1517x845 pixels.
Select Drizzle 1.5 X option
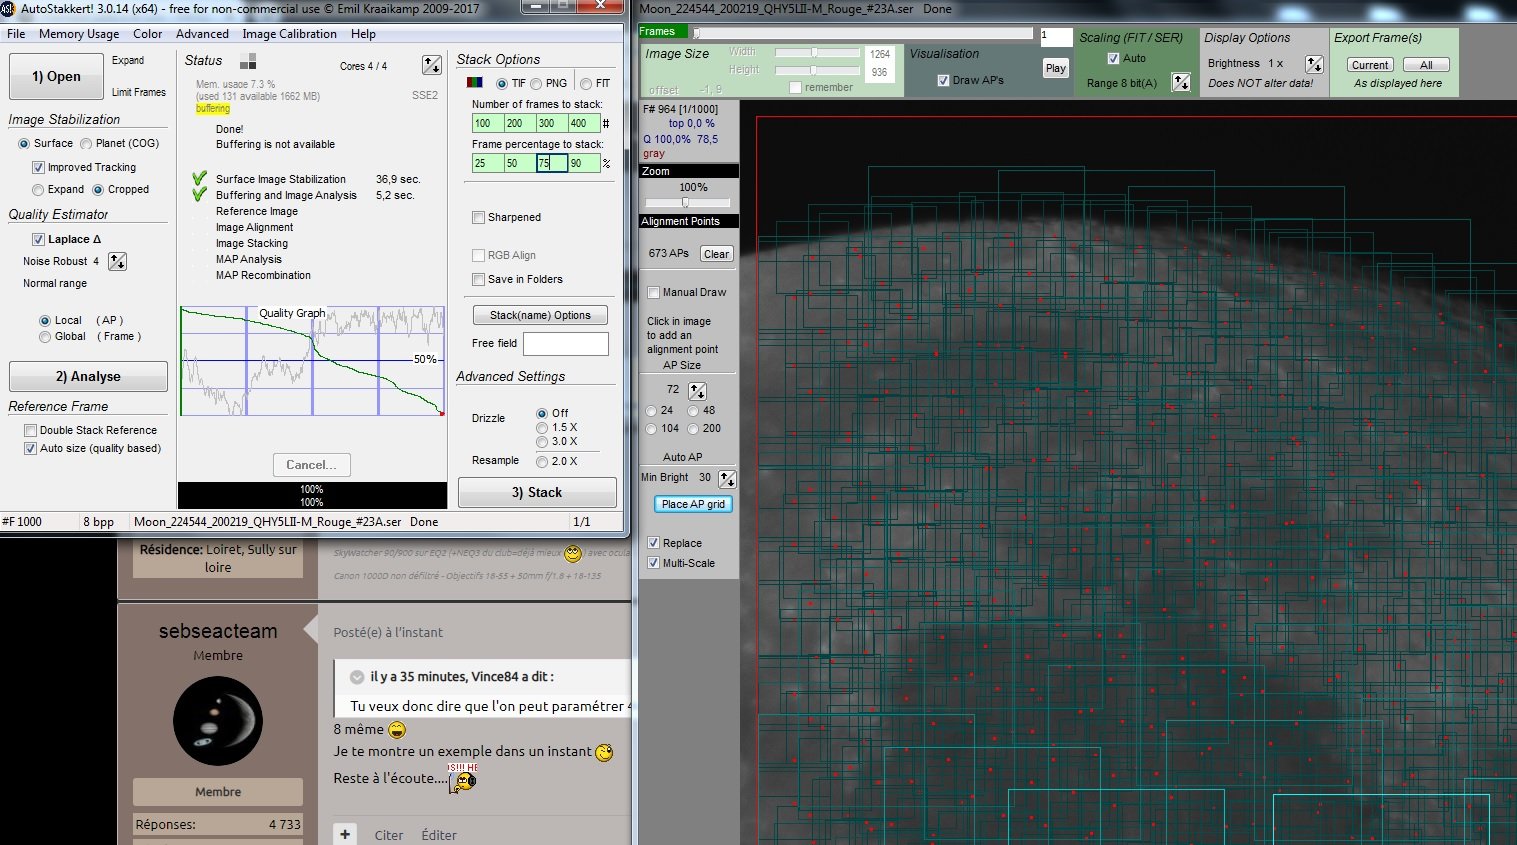pyautogui.click(x=542, y=428)
